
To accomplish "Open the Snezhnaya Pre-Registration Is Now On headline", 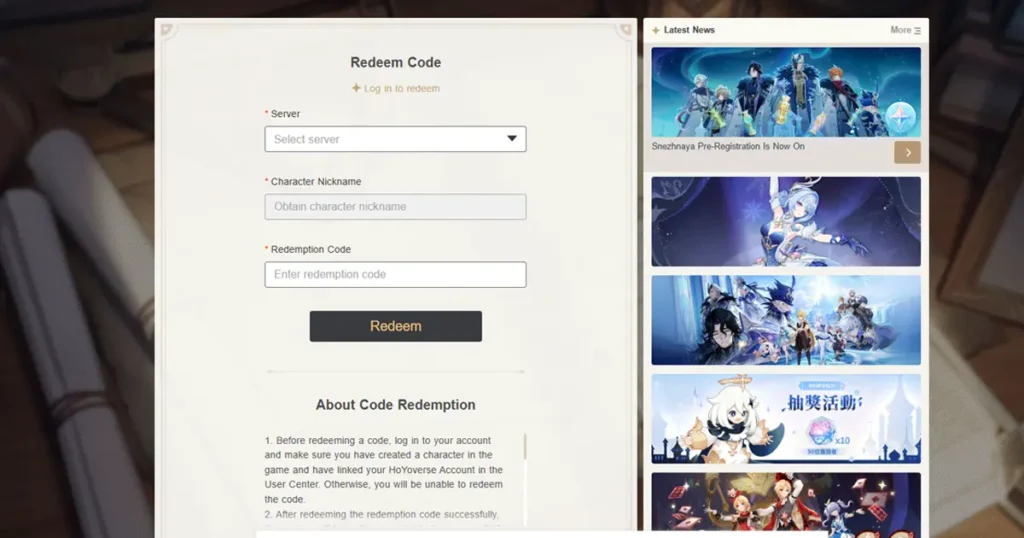I will 728,146.
